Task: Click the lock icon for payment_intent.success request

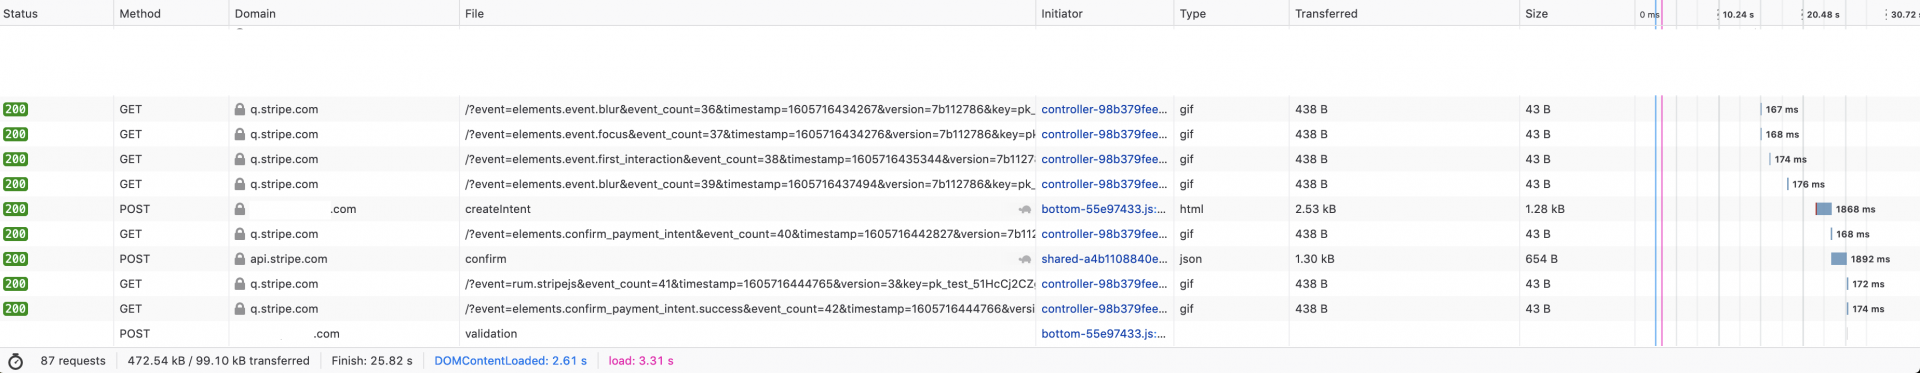Action: 240,309
